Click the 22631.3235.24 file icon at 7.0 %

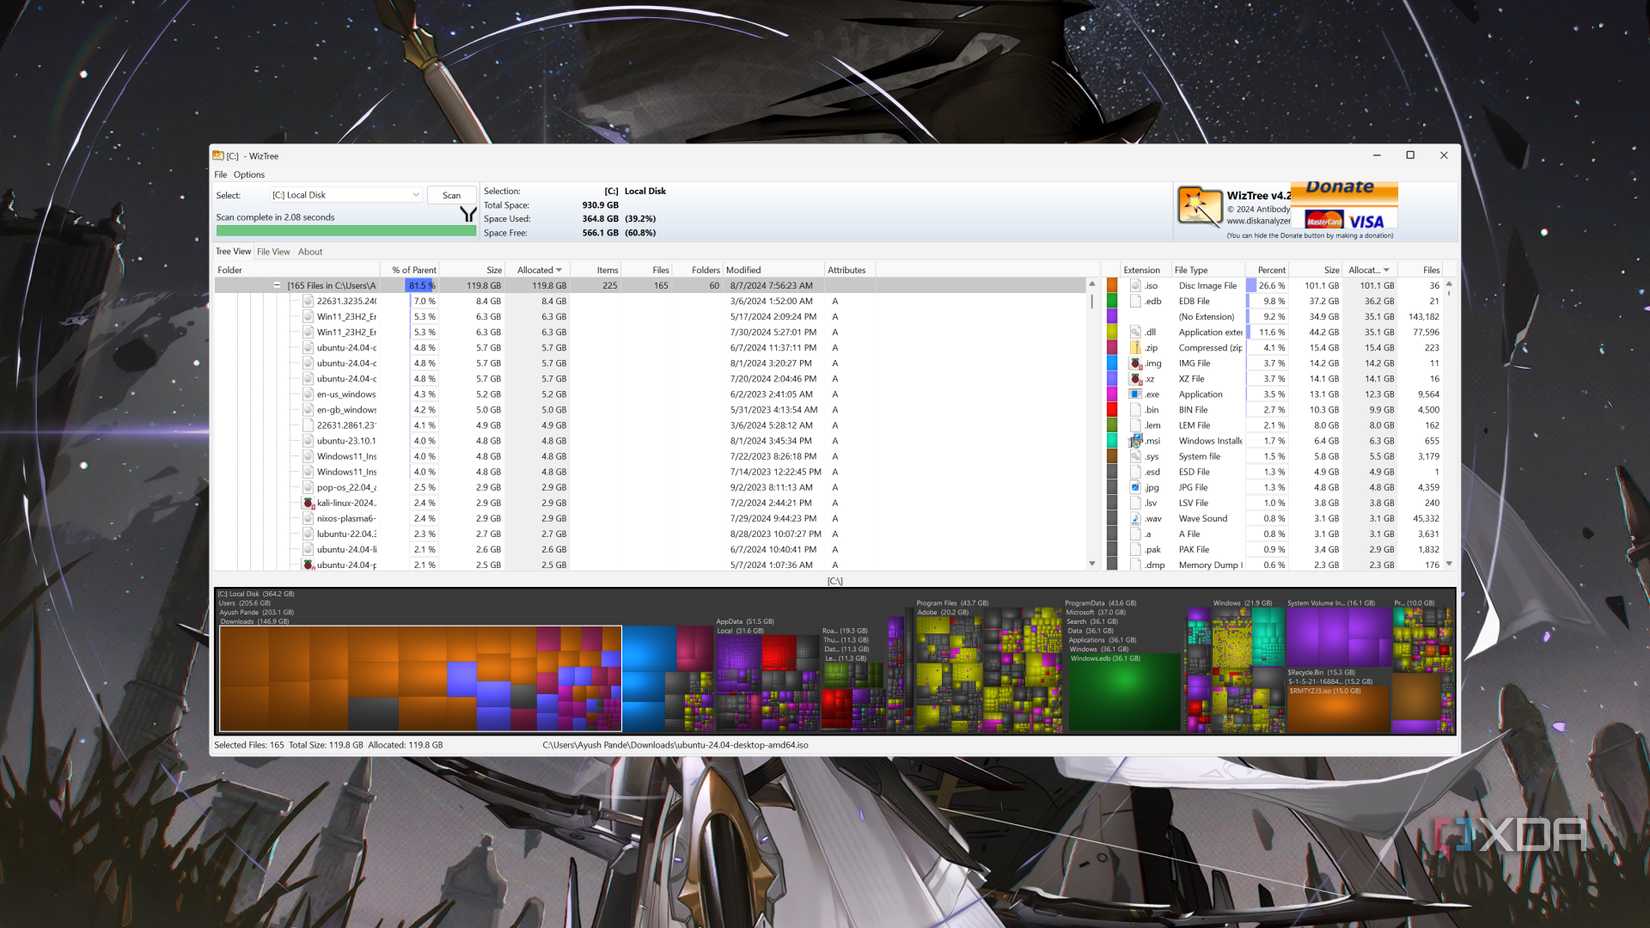pyautogui.click(x=308, y=301)
